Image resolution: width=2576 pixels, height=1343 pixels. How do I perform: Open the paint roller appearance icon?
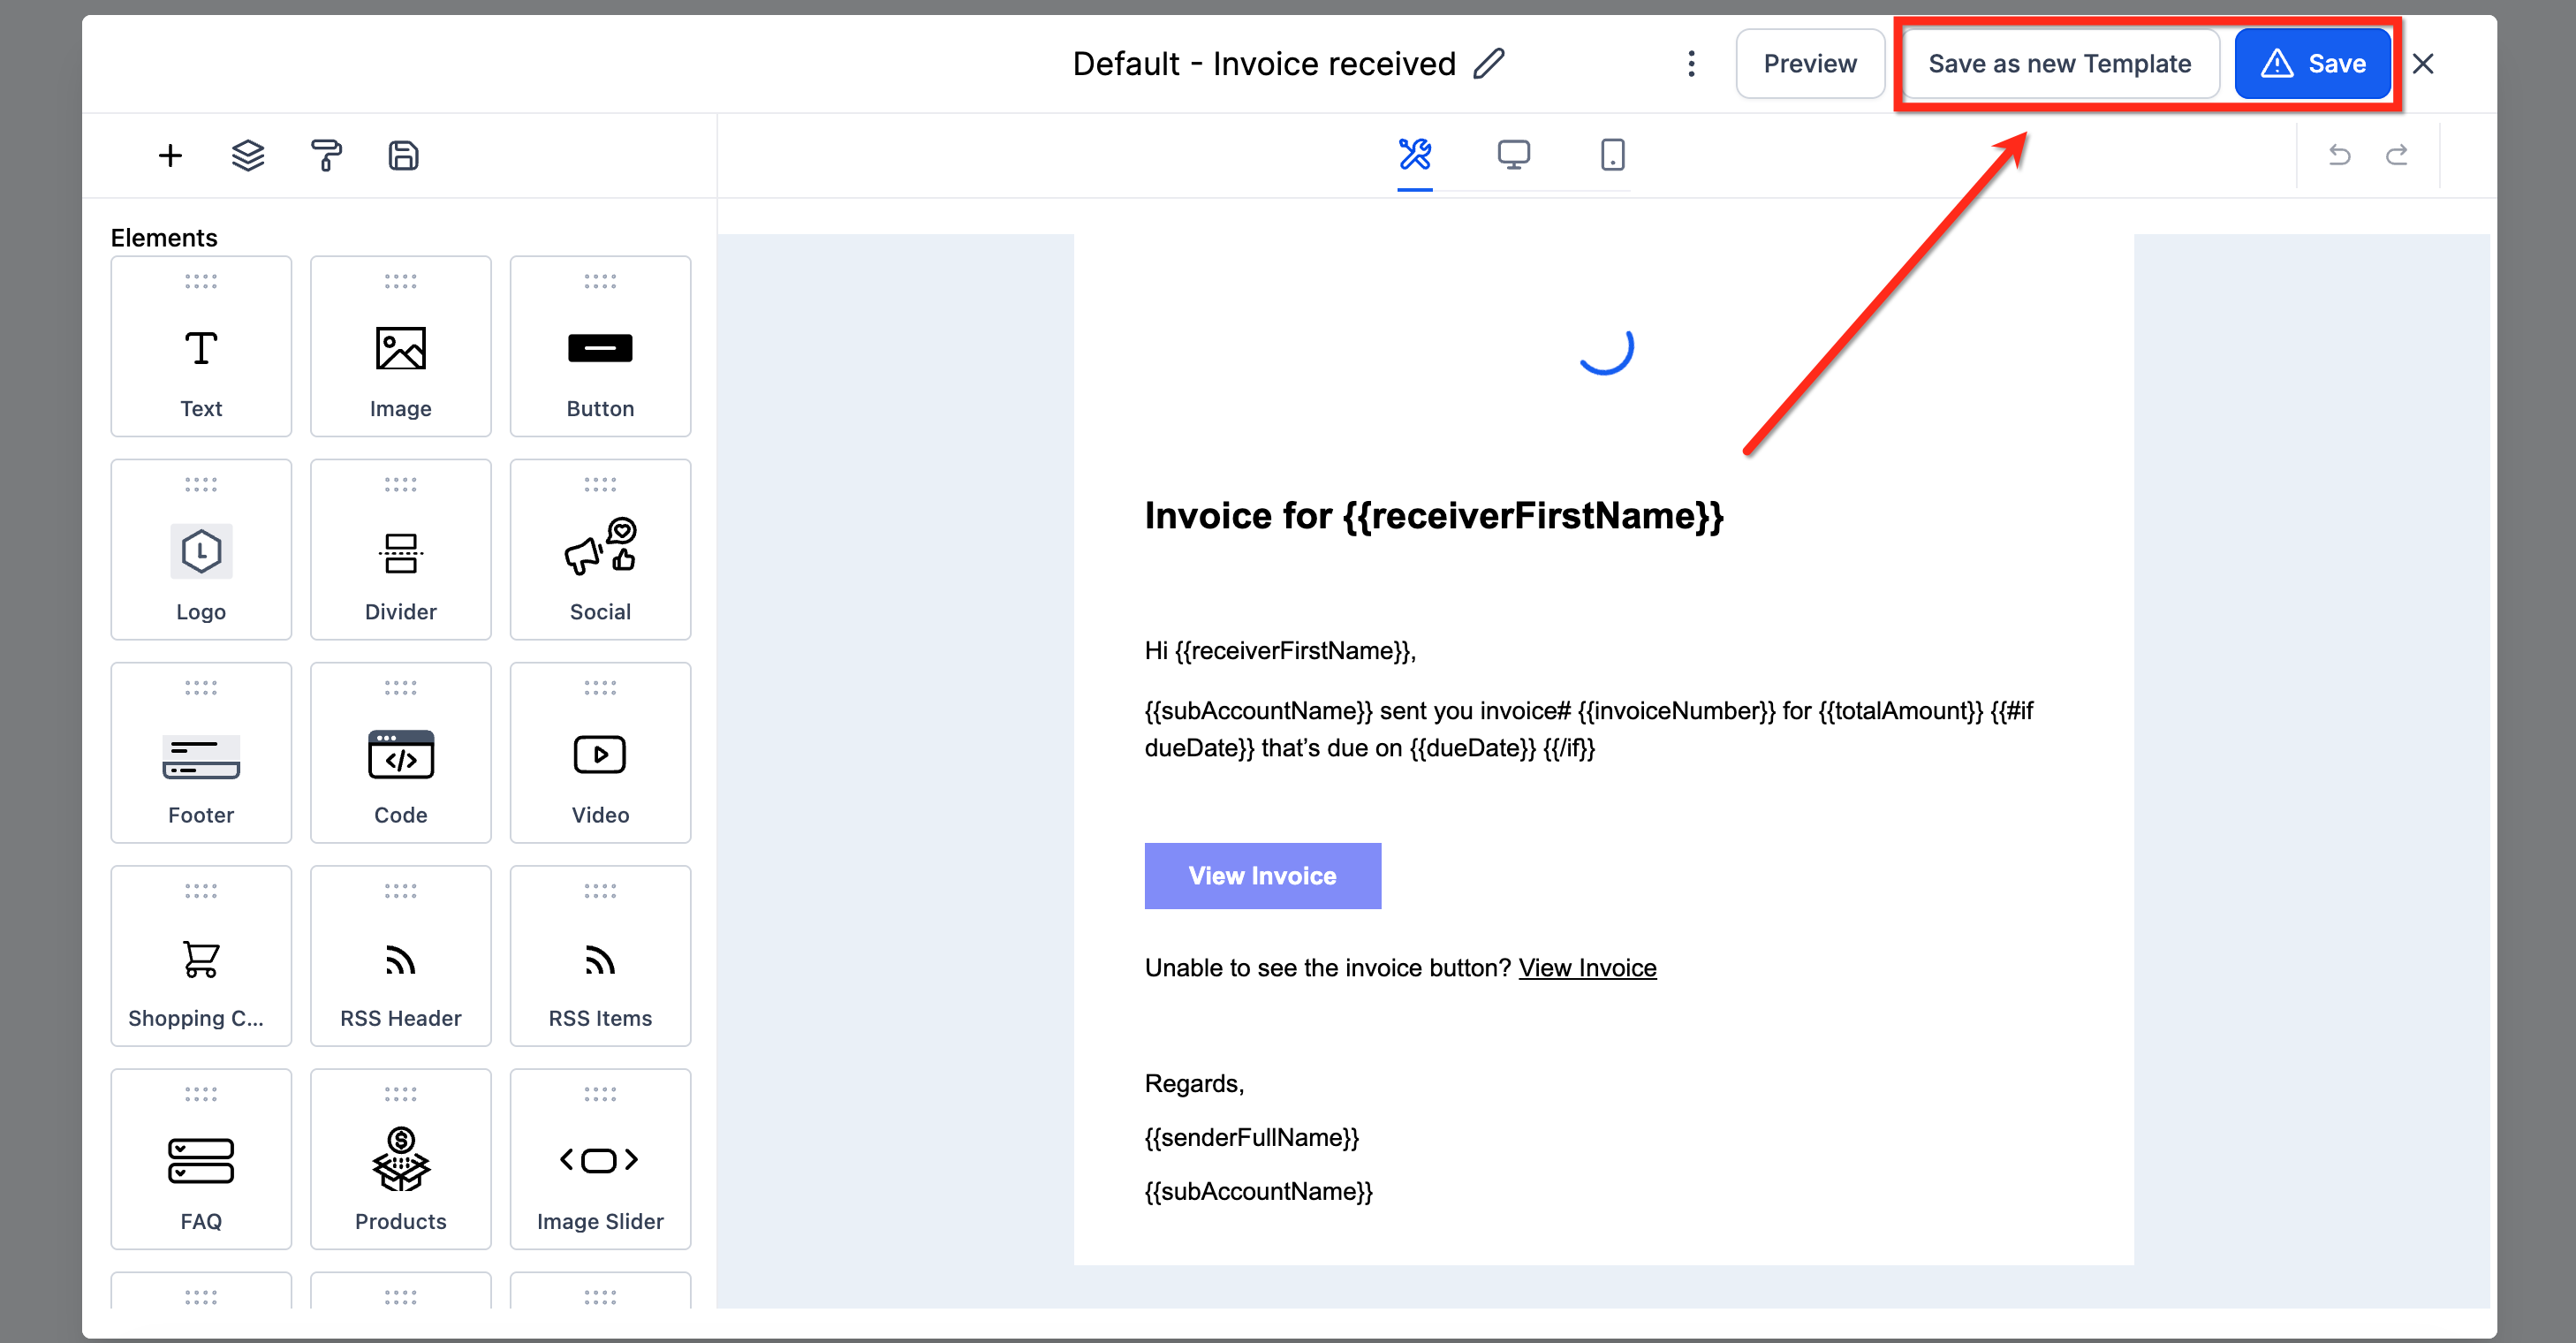326,155
